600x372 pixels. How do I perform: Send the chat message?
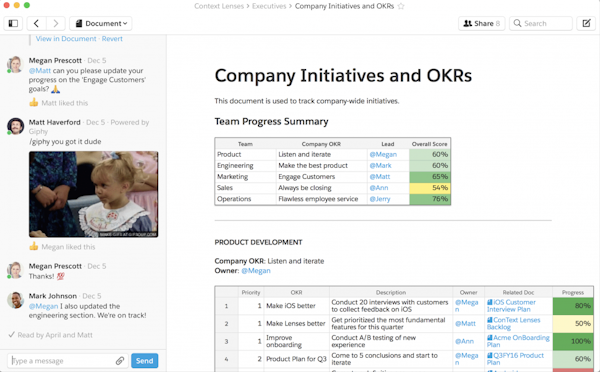(145, 361)
